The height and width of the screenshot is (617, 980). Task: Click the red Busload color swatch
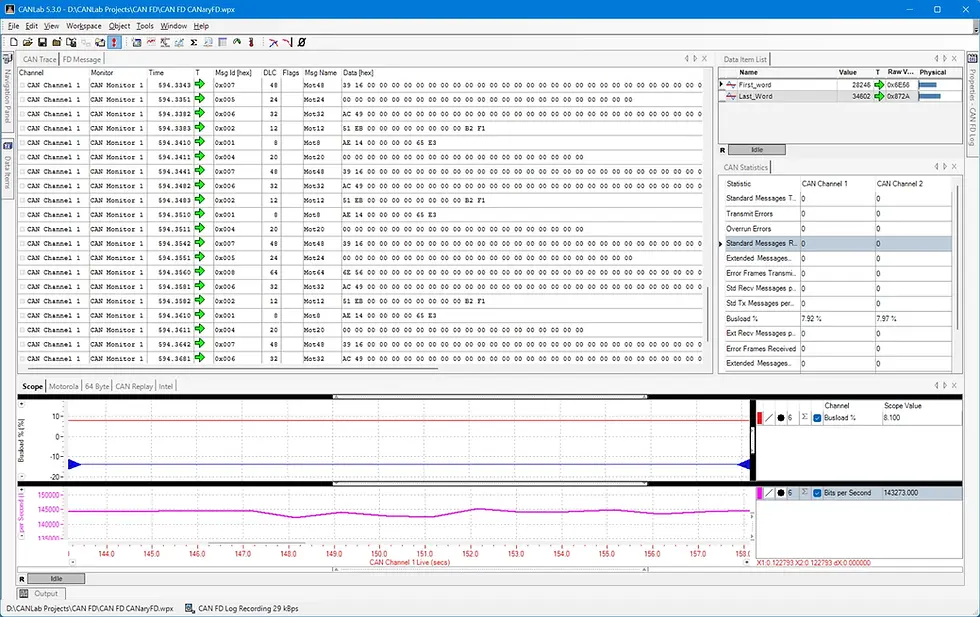[x=759, y=418]
